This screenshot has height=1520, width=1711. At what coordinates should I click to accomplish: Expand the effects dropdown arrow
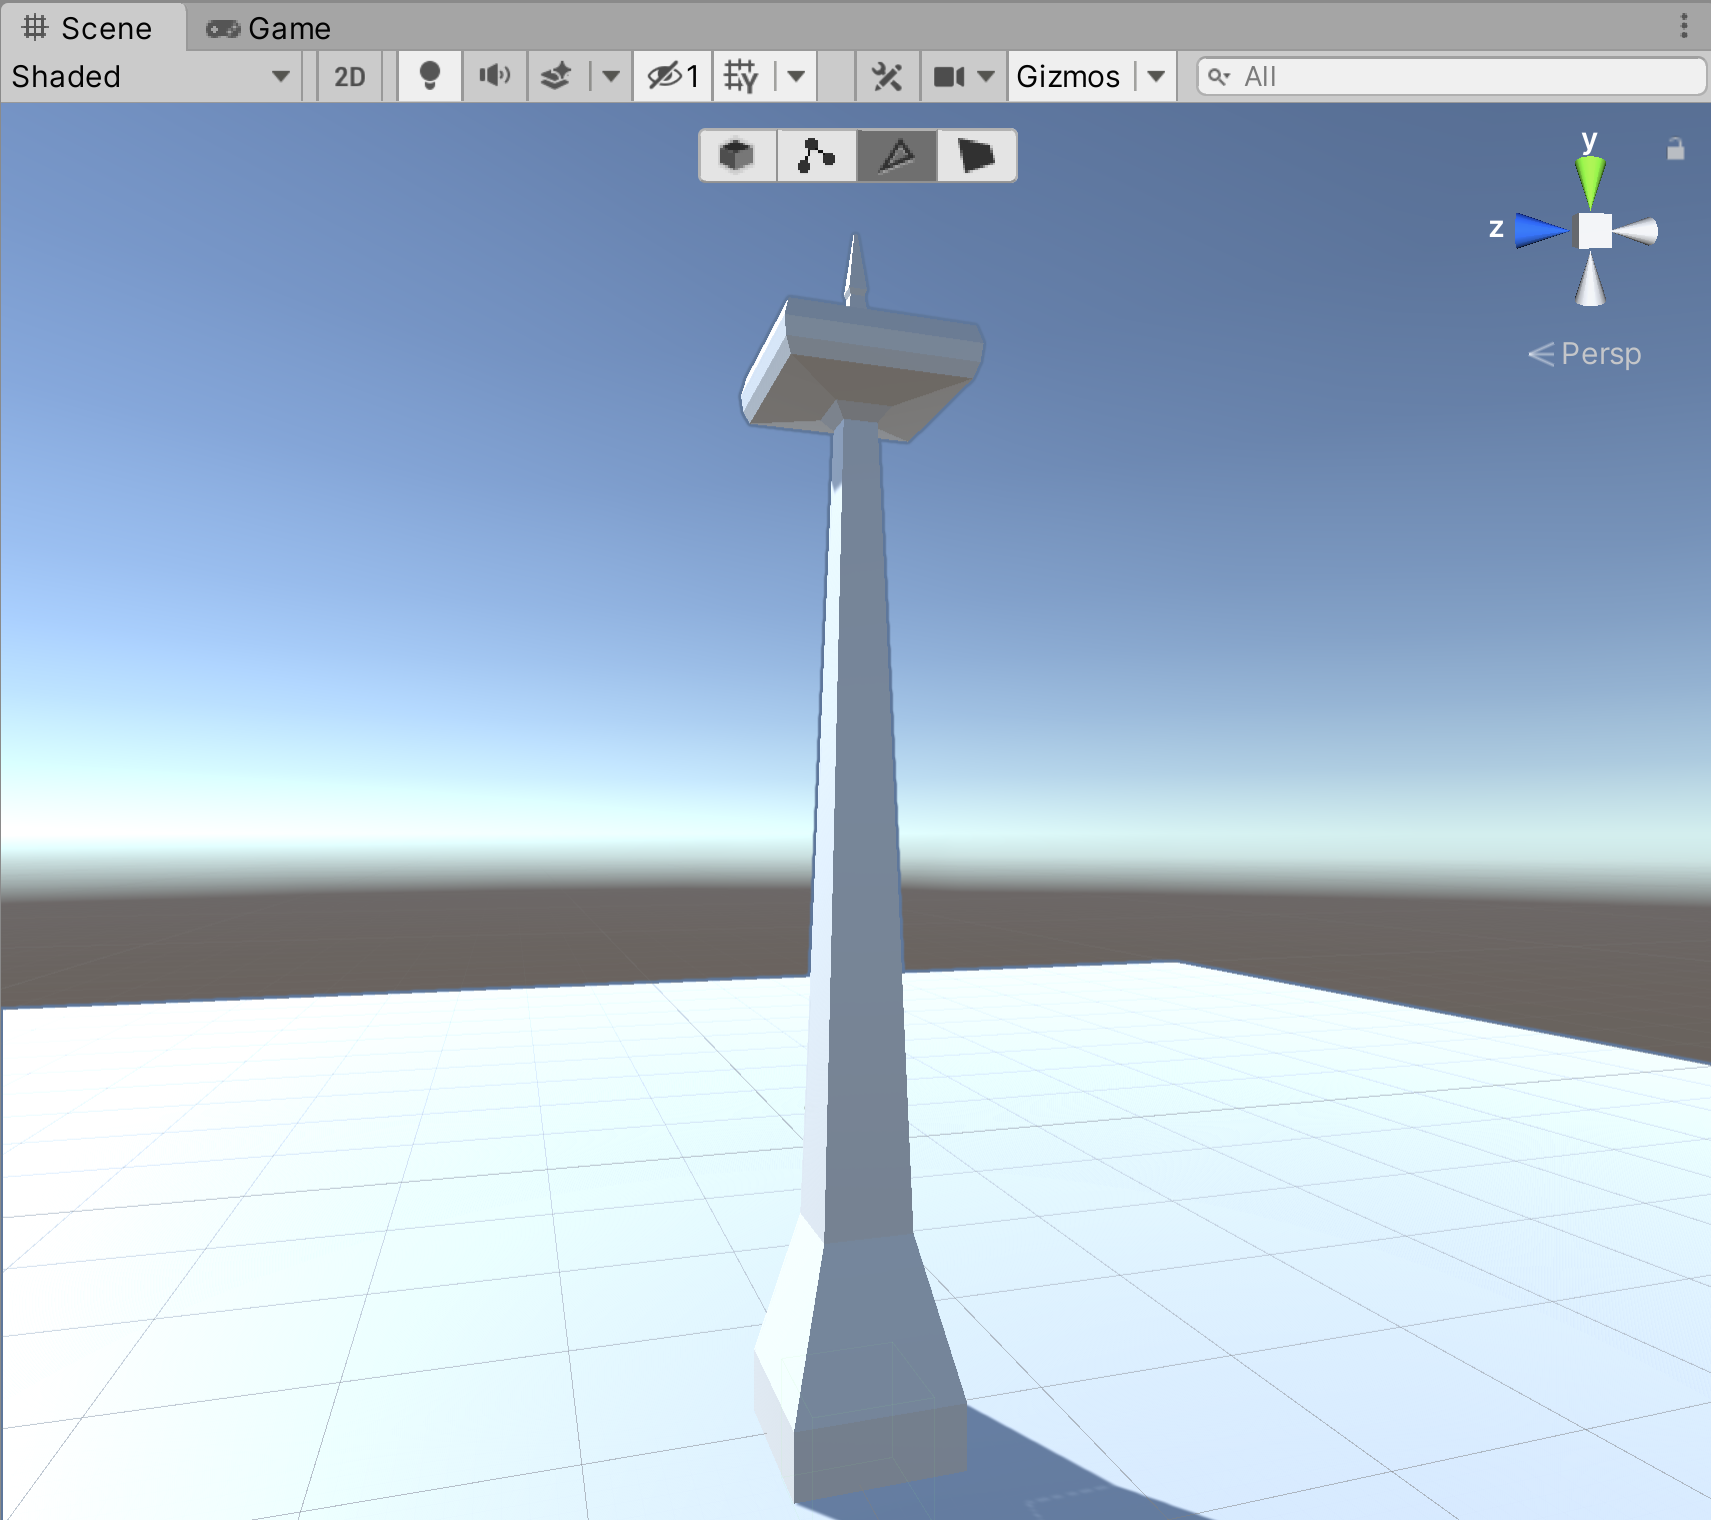click(611, 77)
